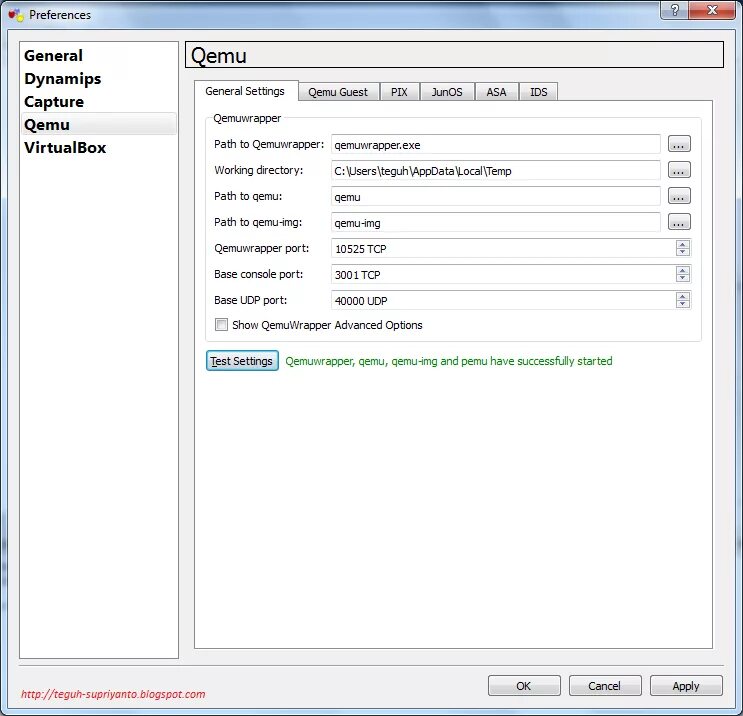Decrease the Base UDP port value

pyautogui.click(x=682, y=304)
